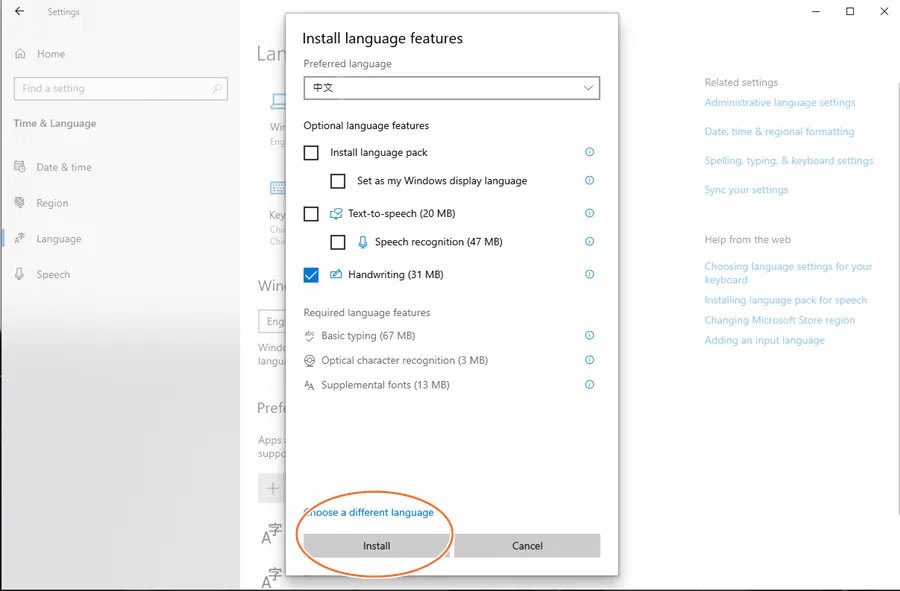
Task: Uncheck the Handwriting checkbox
Action: tap(311, 275)
